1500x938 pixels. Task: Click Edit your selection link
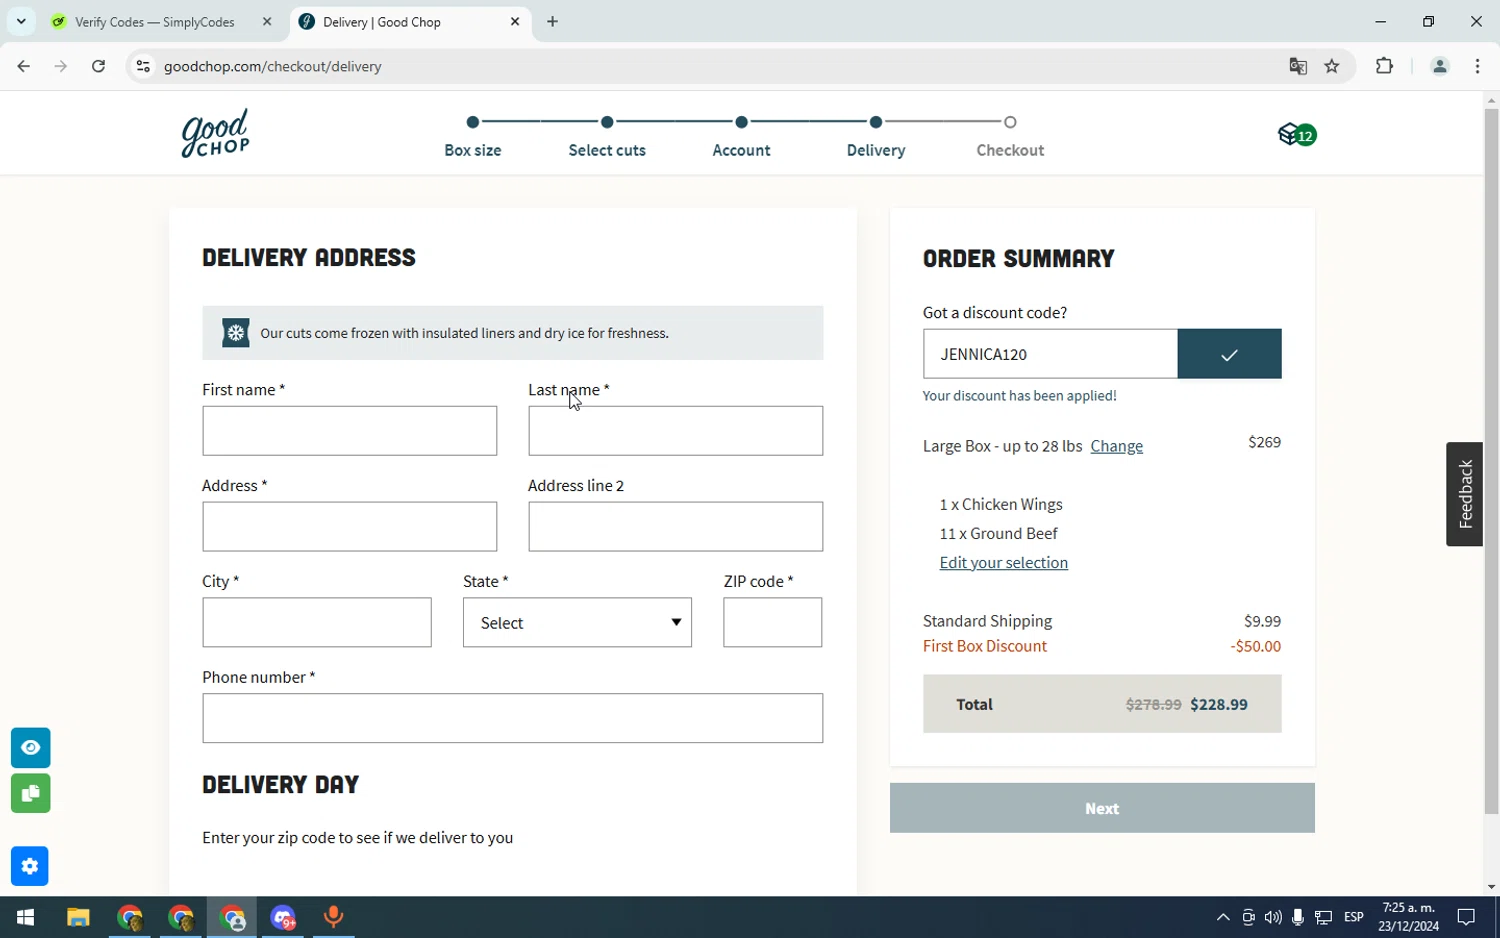(1003, 563)
